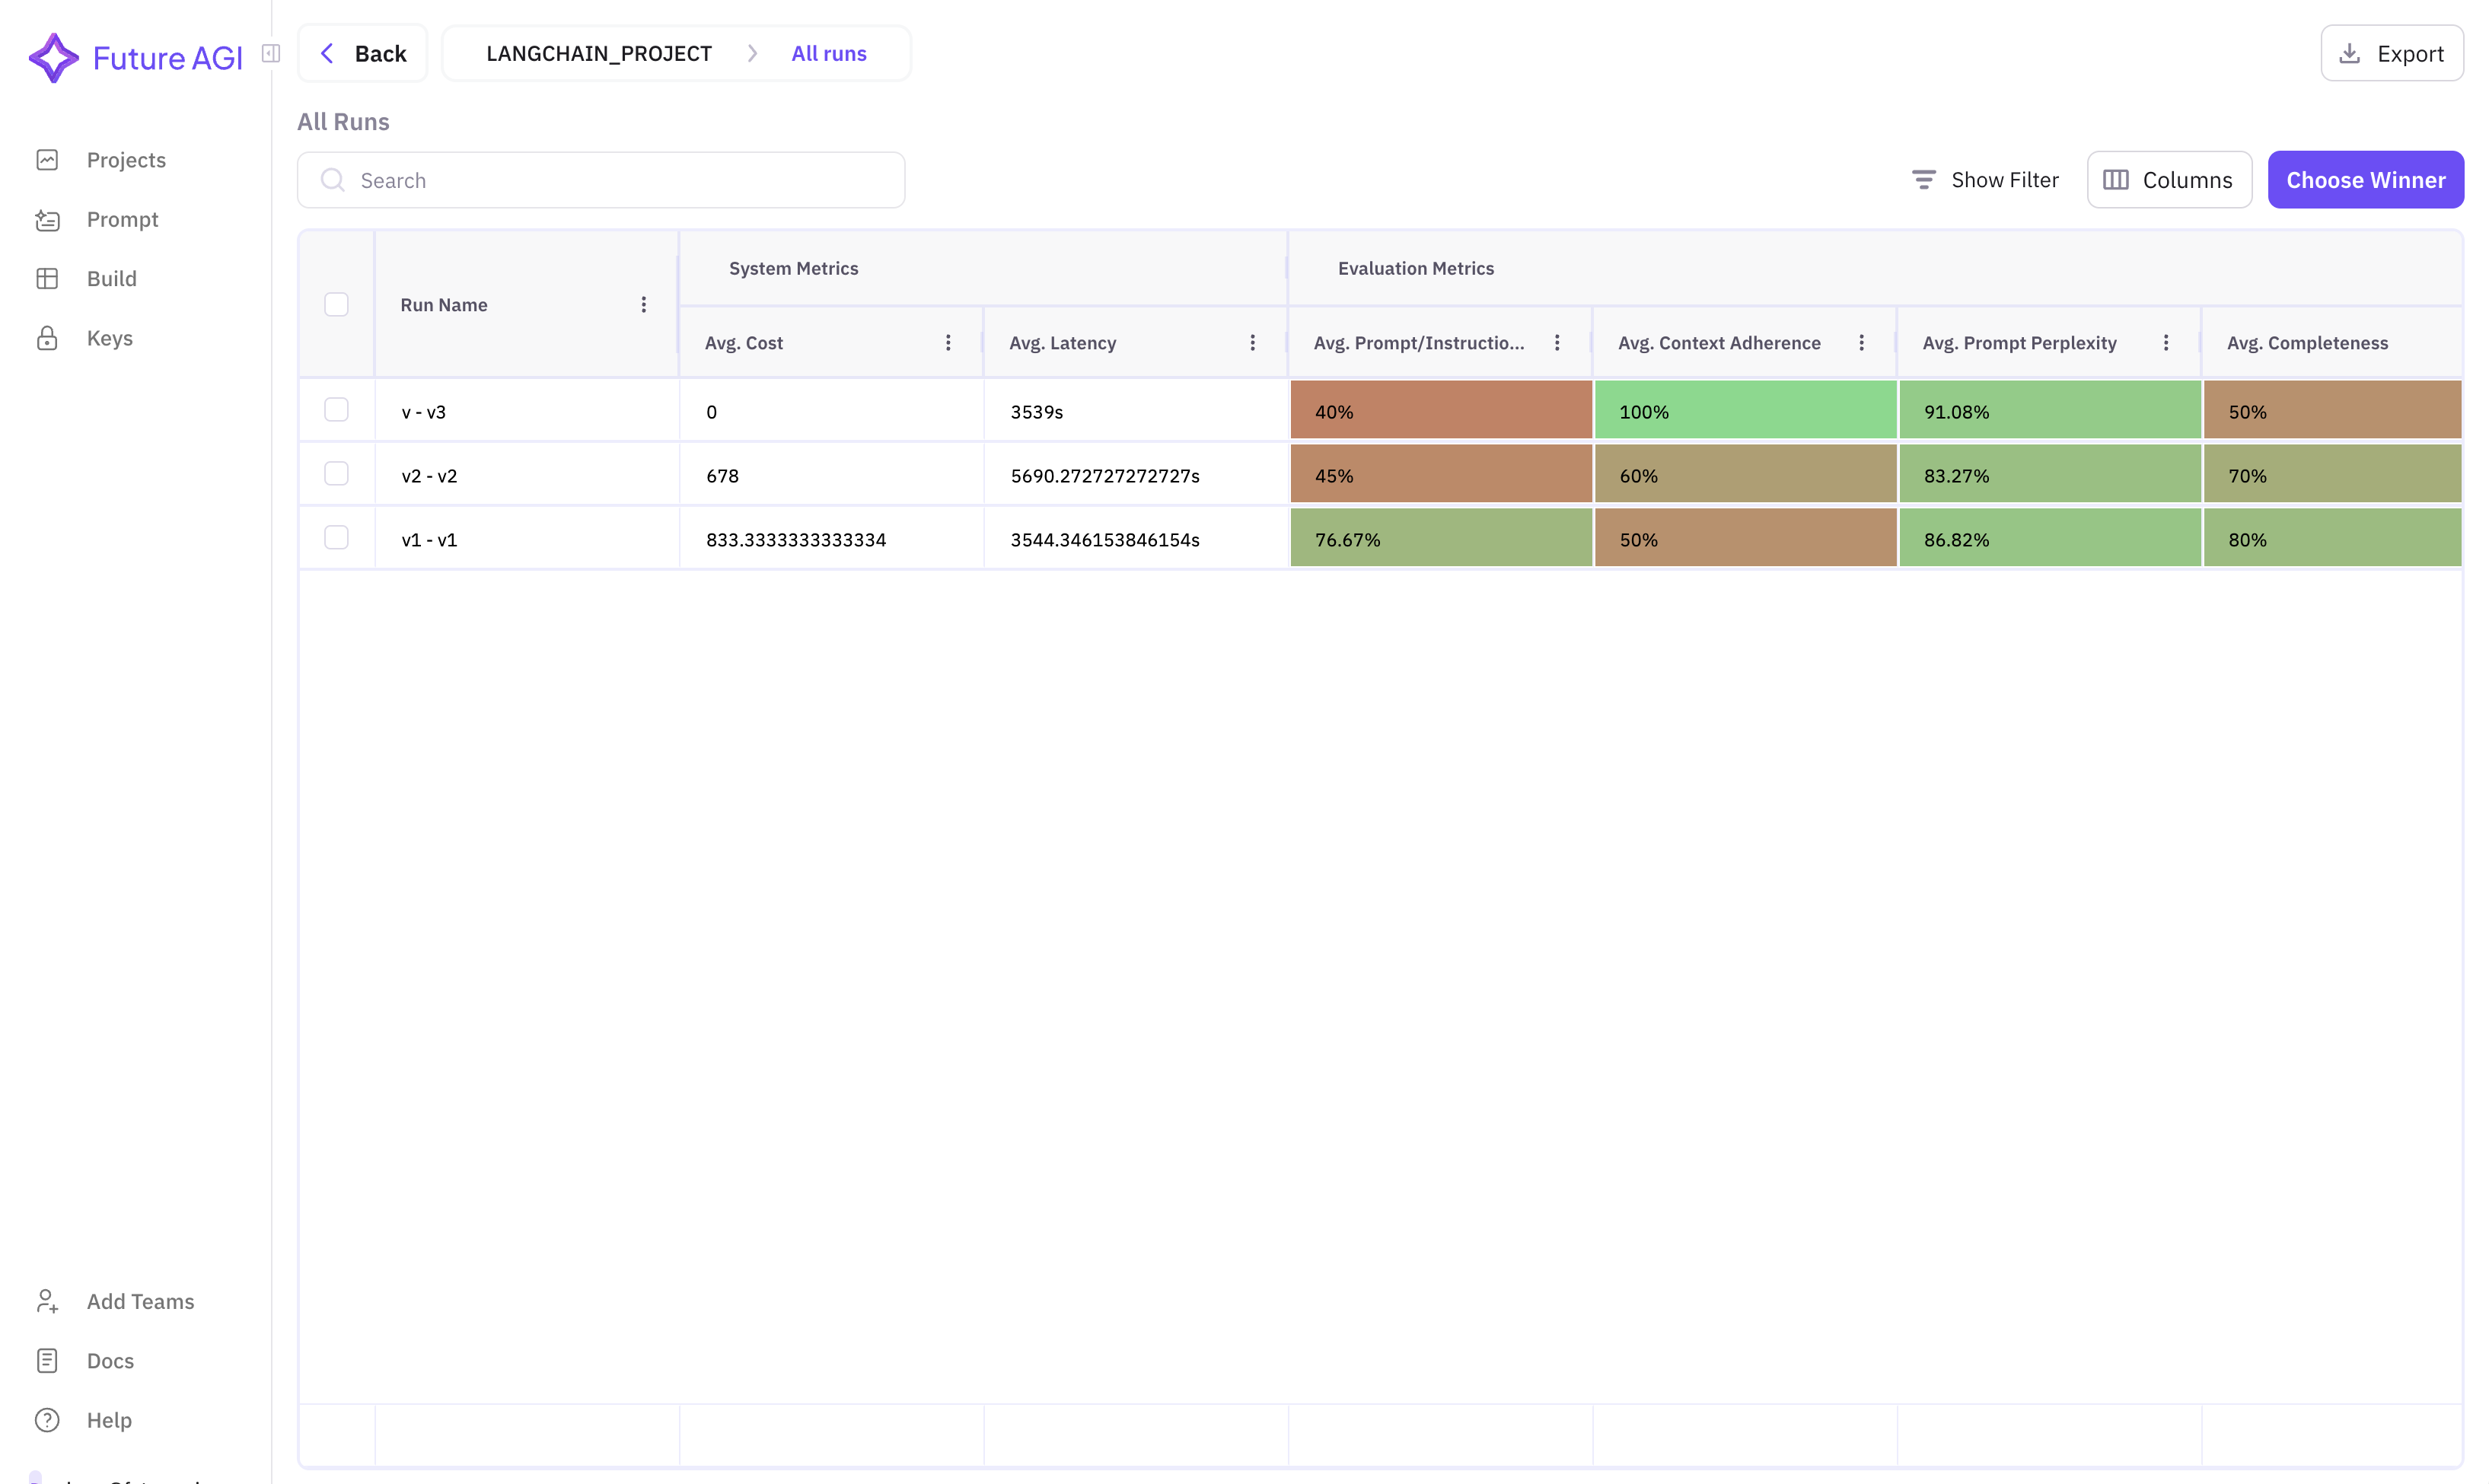Toggle the select-all checkbox in table header
The width and height of the screenshot is (2489, 1484).
[336, 304]
